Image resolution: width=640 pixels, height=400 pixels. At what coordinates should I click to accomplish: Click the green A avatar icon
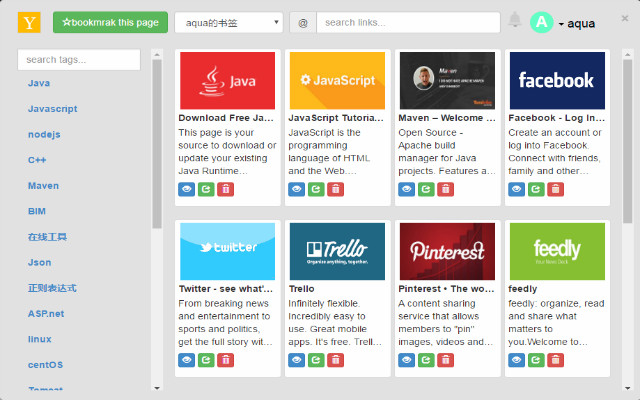pyautogui.click(x=542, y=22)
